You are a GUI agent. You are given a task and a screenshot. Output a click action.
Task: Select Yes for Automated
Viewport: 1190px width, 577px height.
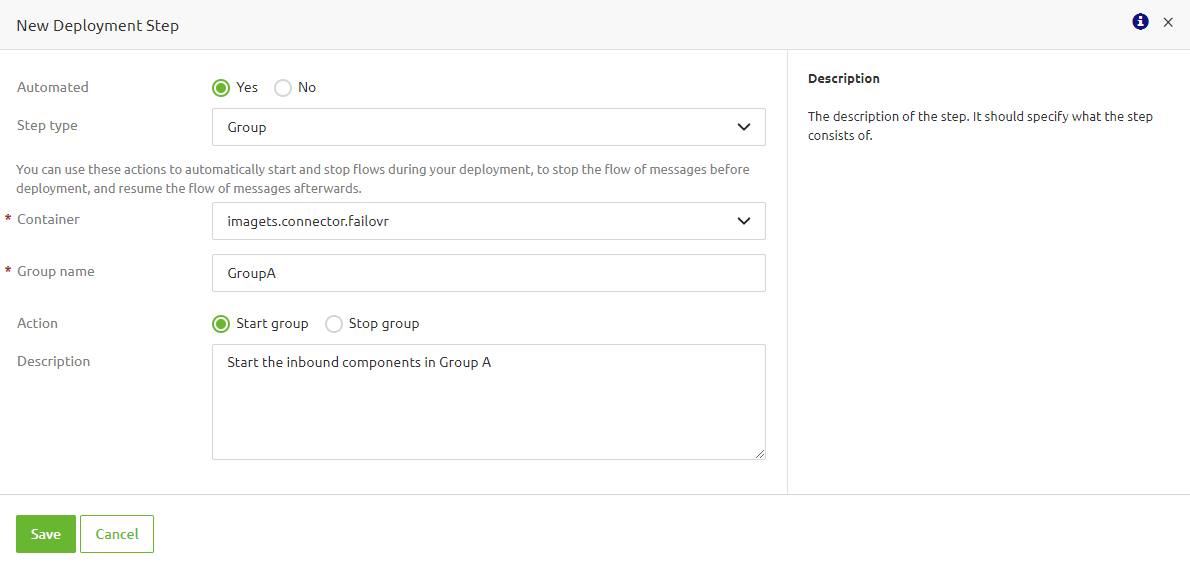(221, 87)
